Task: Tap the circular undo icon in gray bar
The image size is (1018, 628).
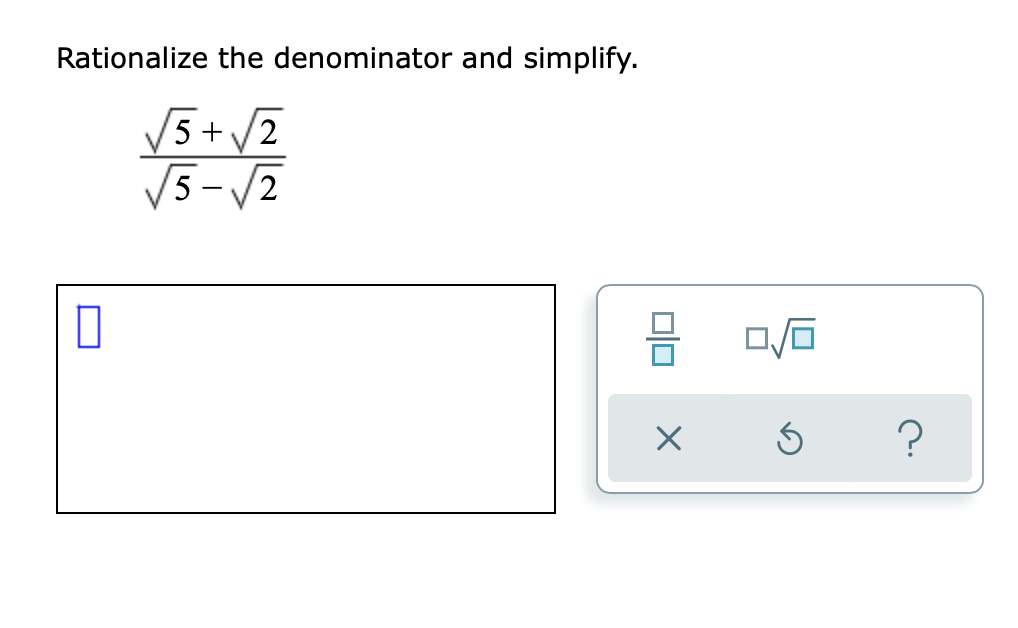Action: tap(789, 438)
